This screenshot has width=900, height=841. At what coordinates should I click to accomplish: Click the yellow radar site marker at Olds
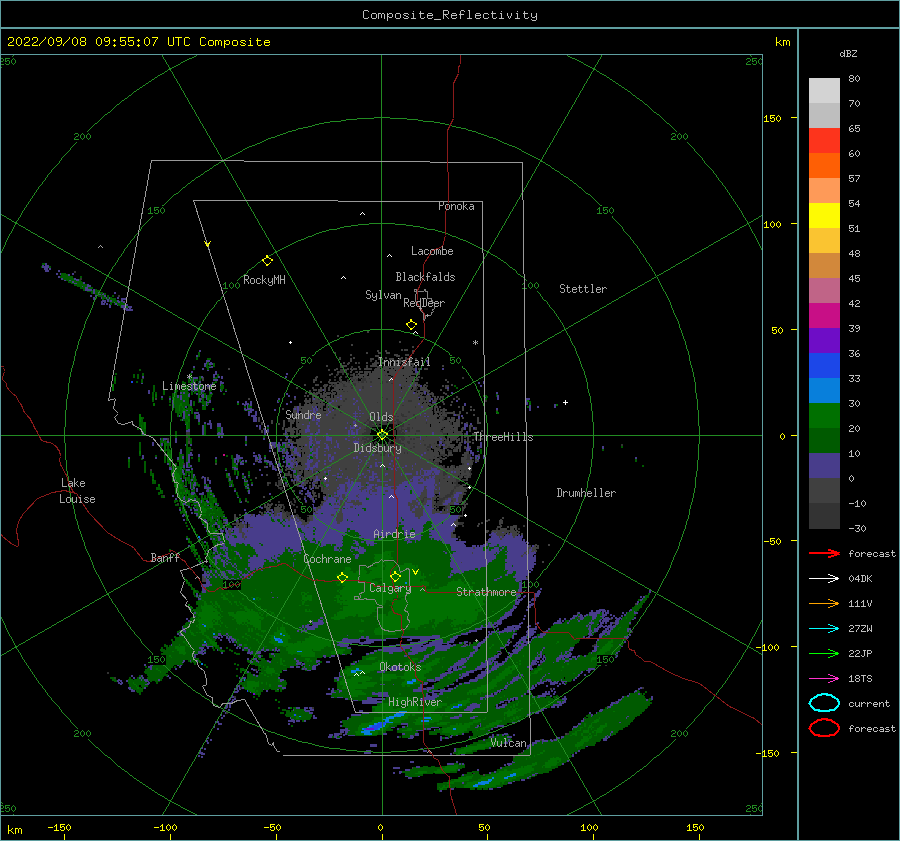coord(382,435)
